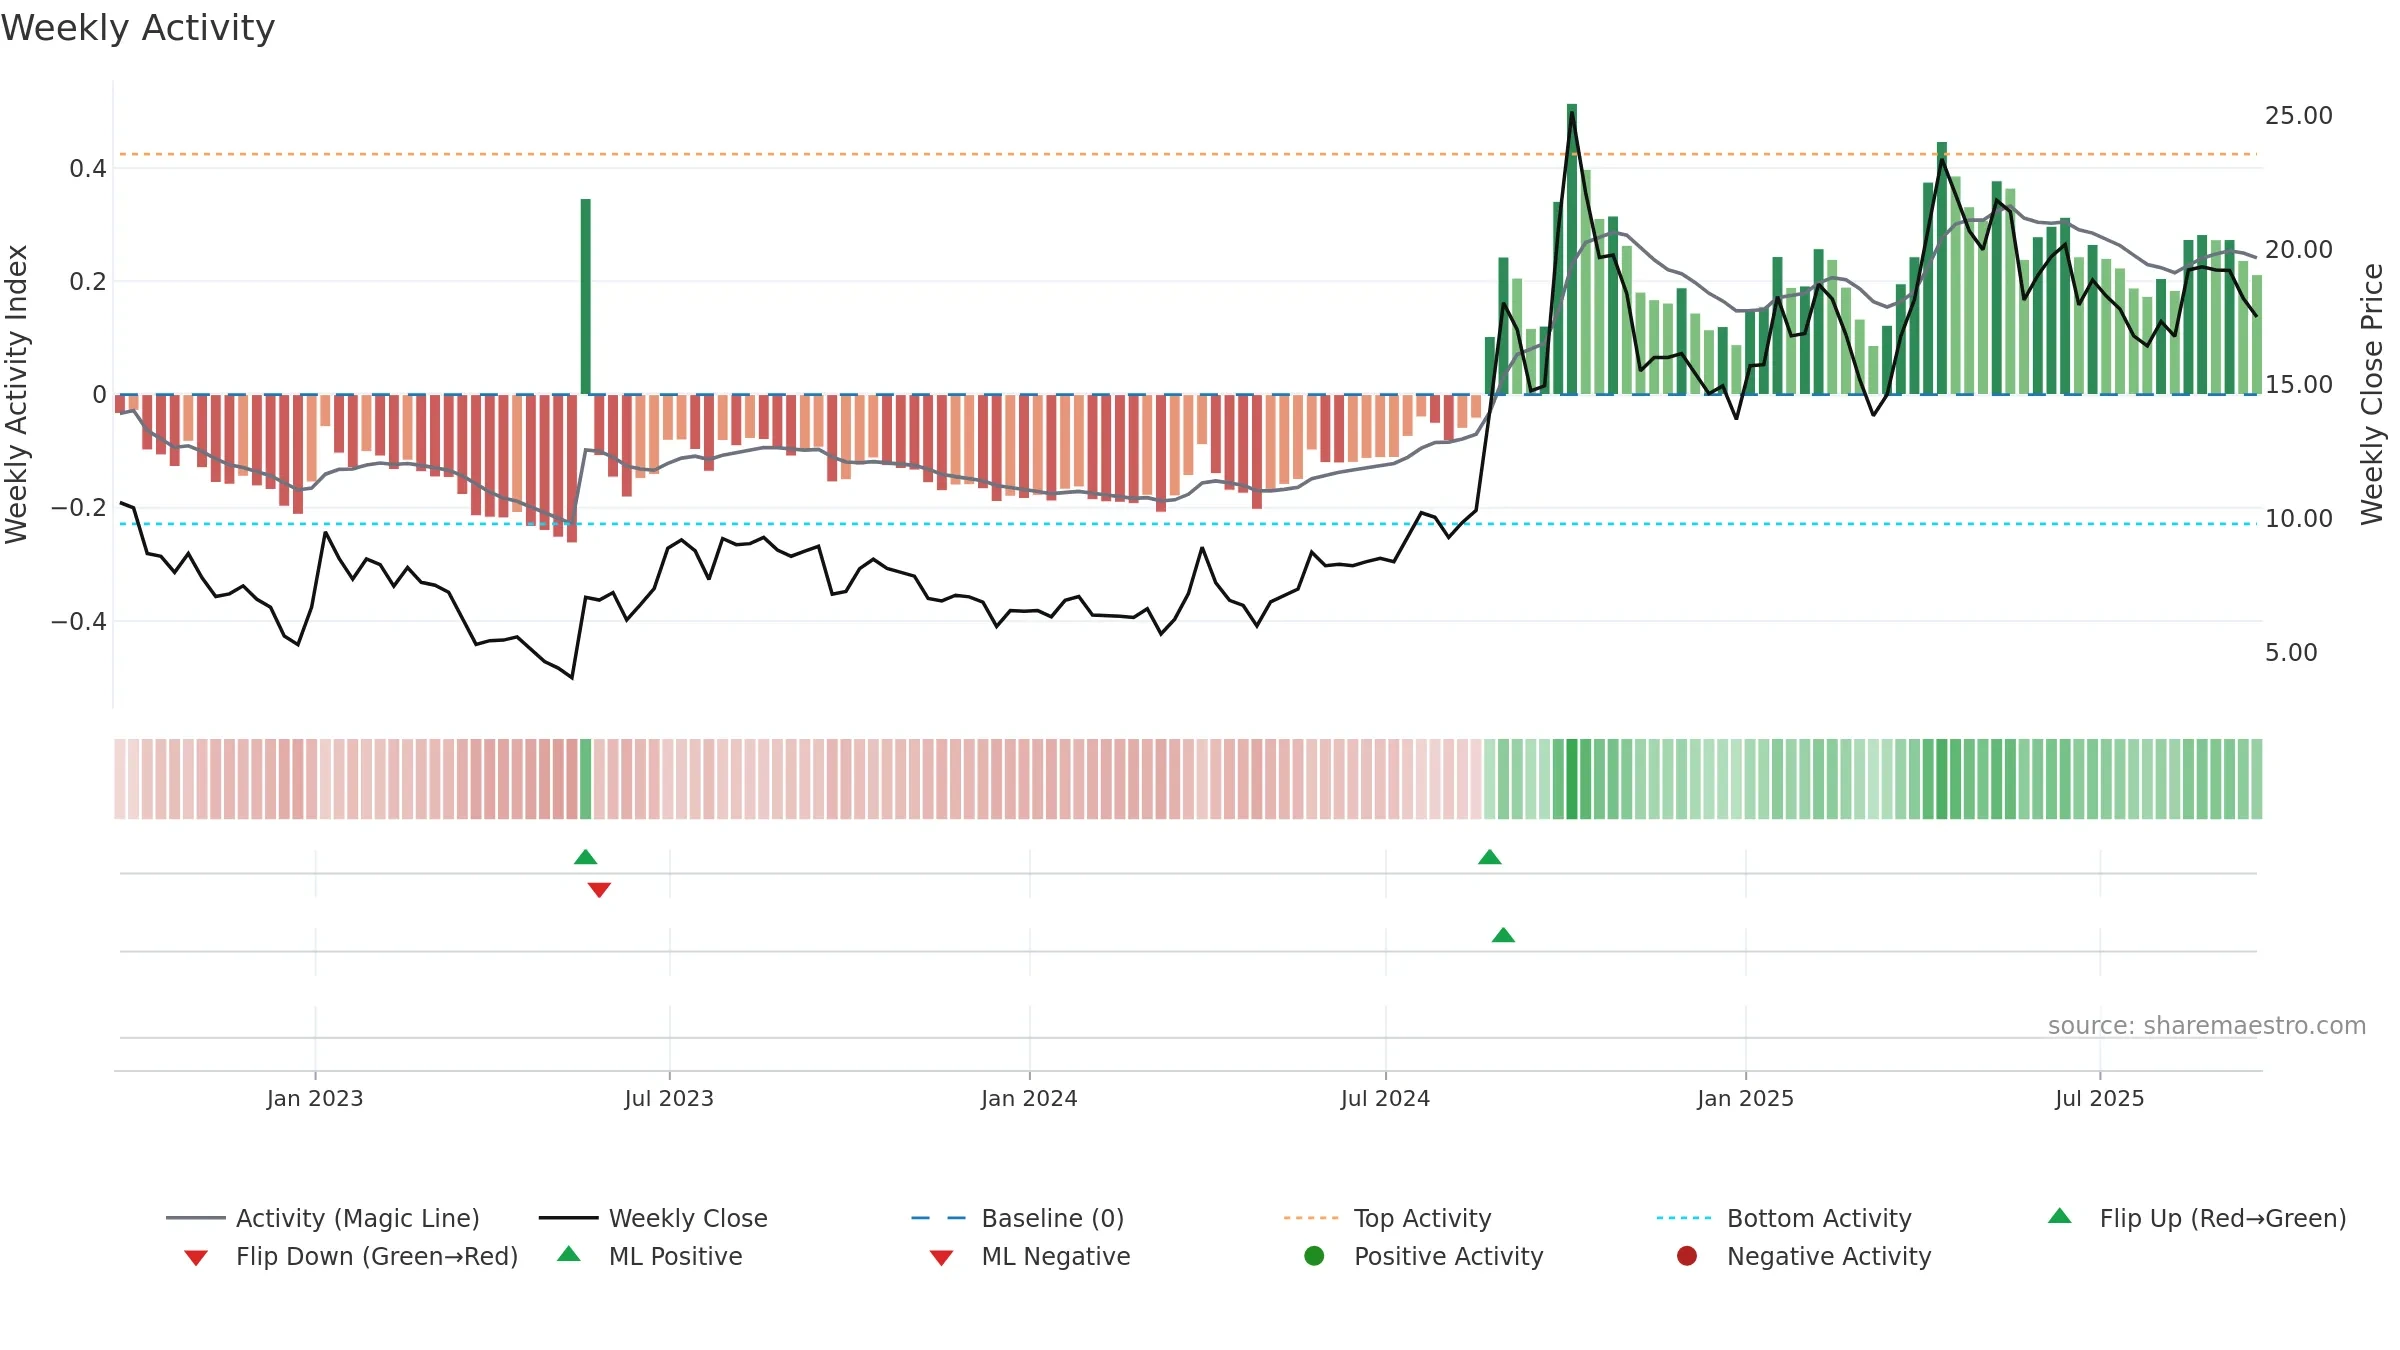Toggle Flip Up (Red→Green) legend entry
This screenshot has height=1350, width=2400.
(2197, 1218)
